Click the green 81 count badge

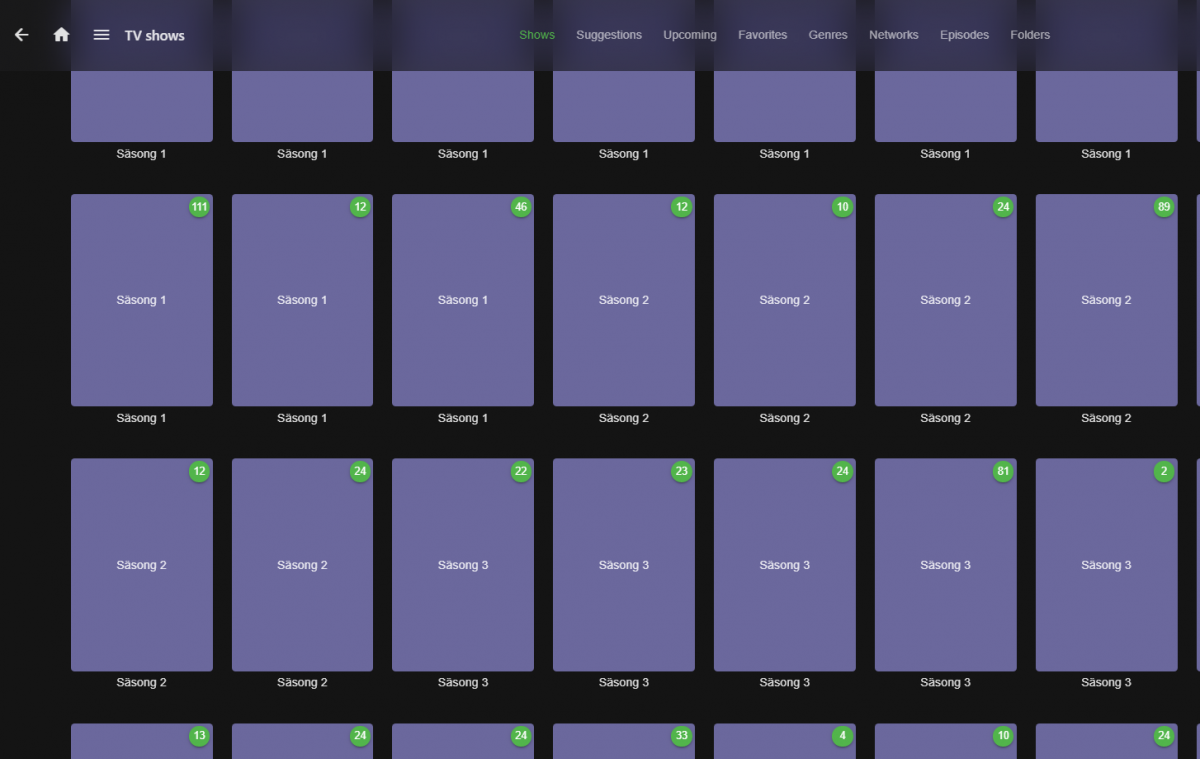[1003, 472]
